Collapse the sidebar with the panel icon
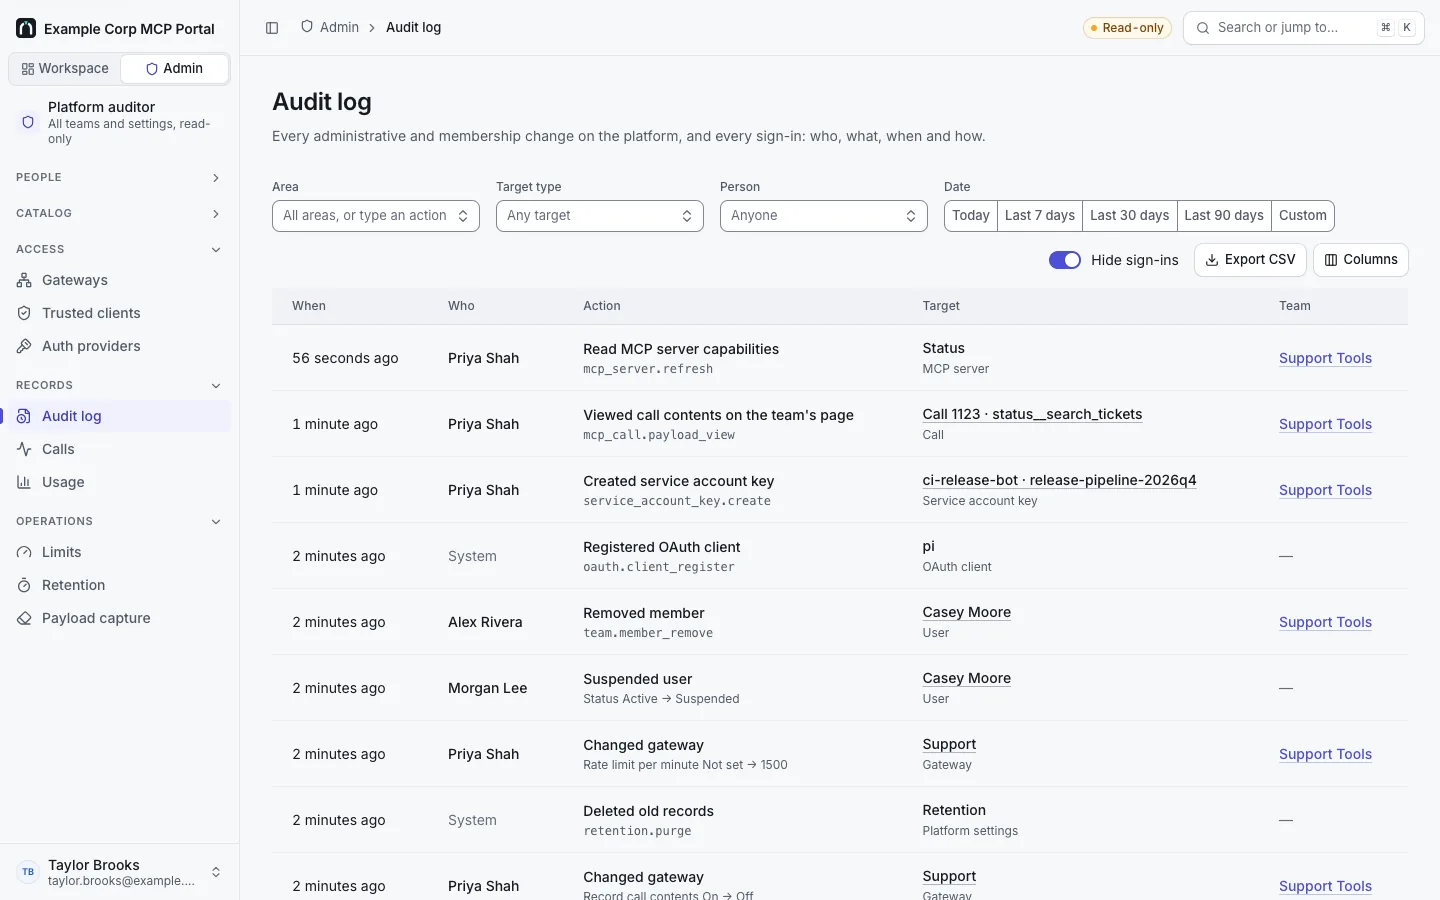 point(272,28)
